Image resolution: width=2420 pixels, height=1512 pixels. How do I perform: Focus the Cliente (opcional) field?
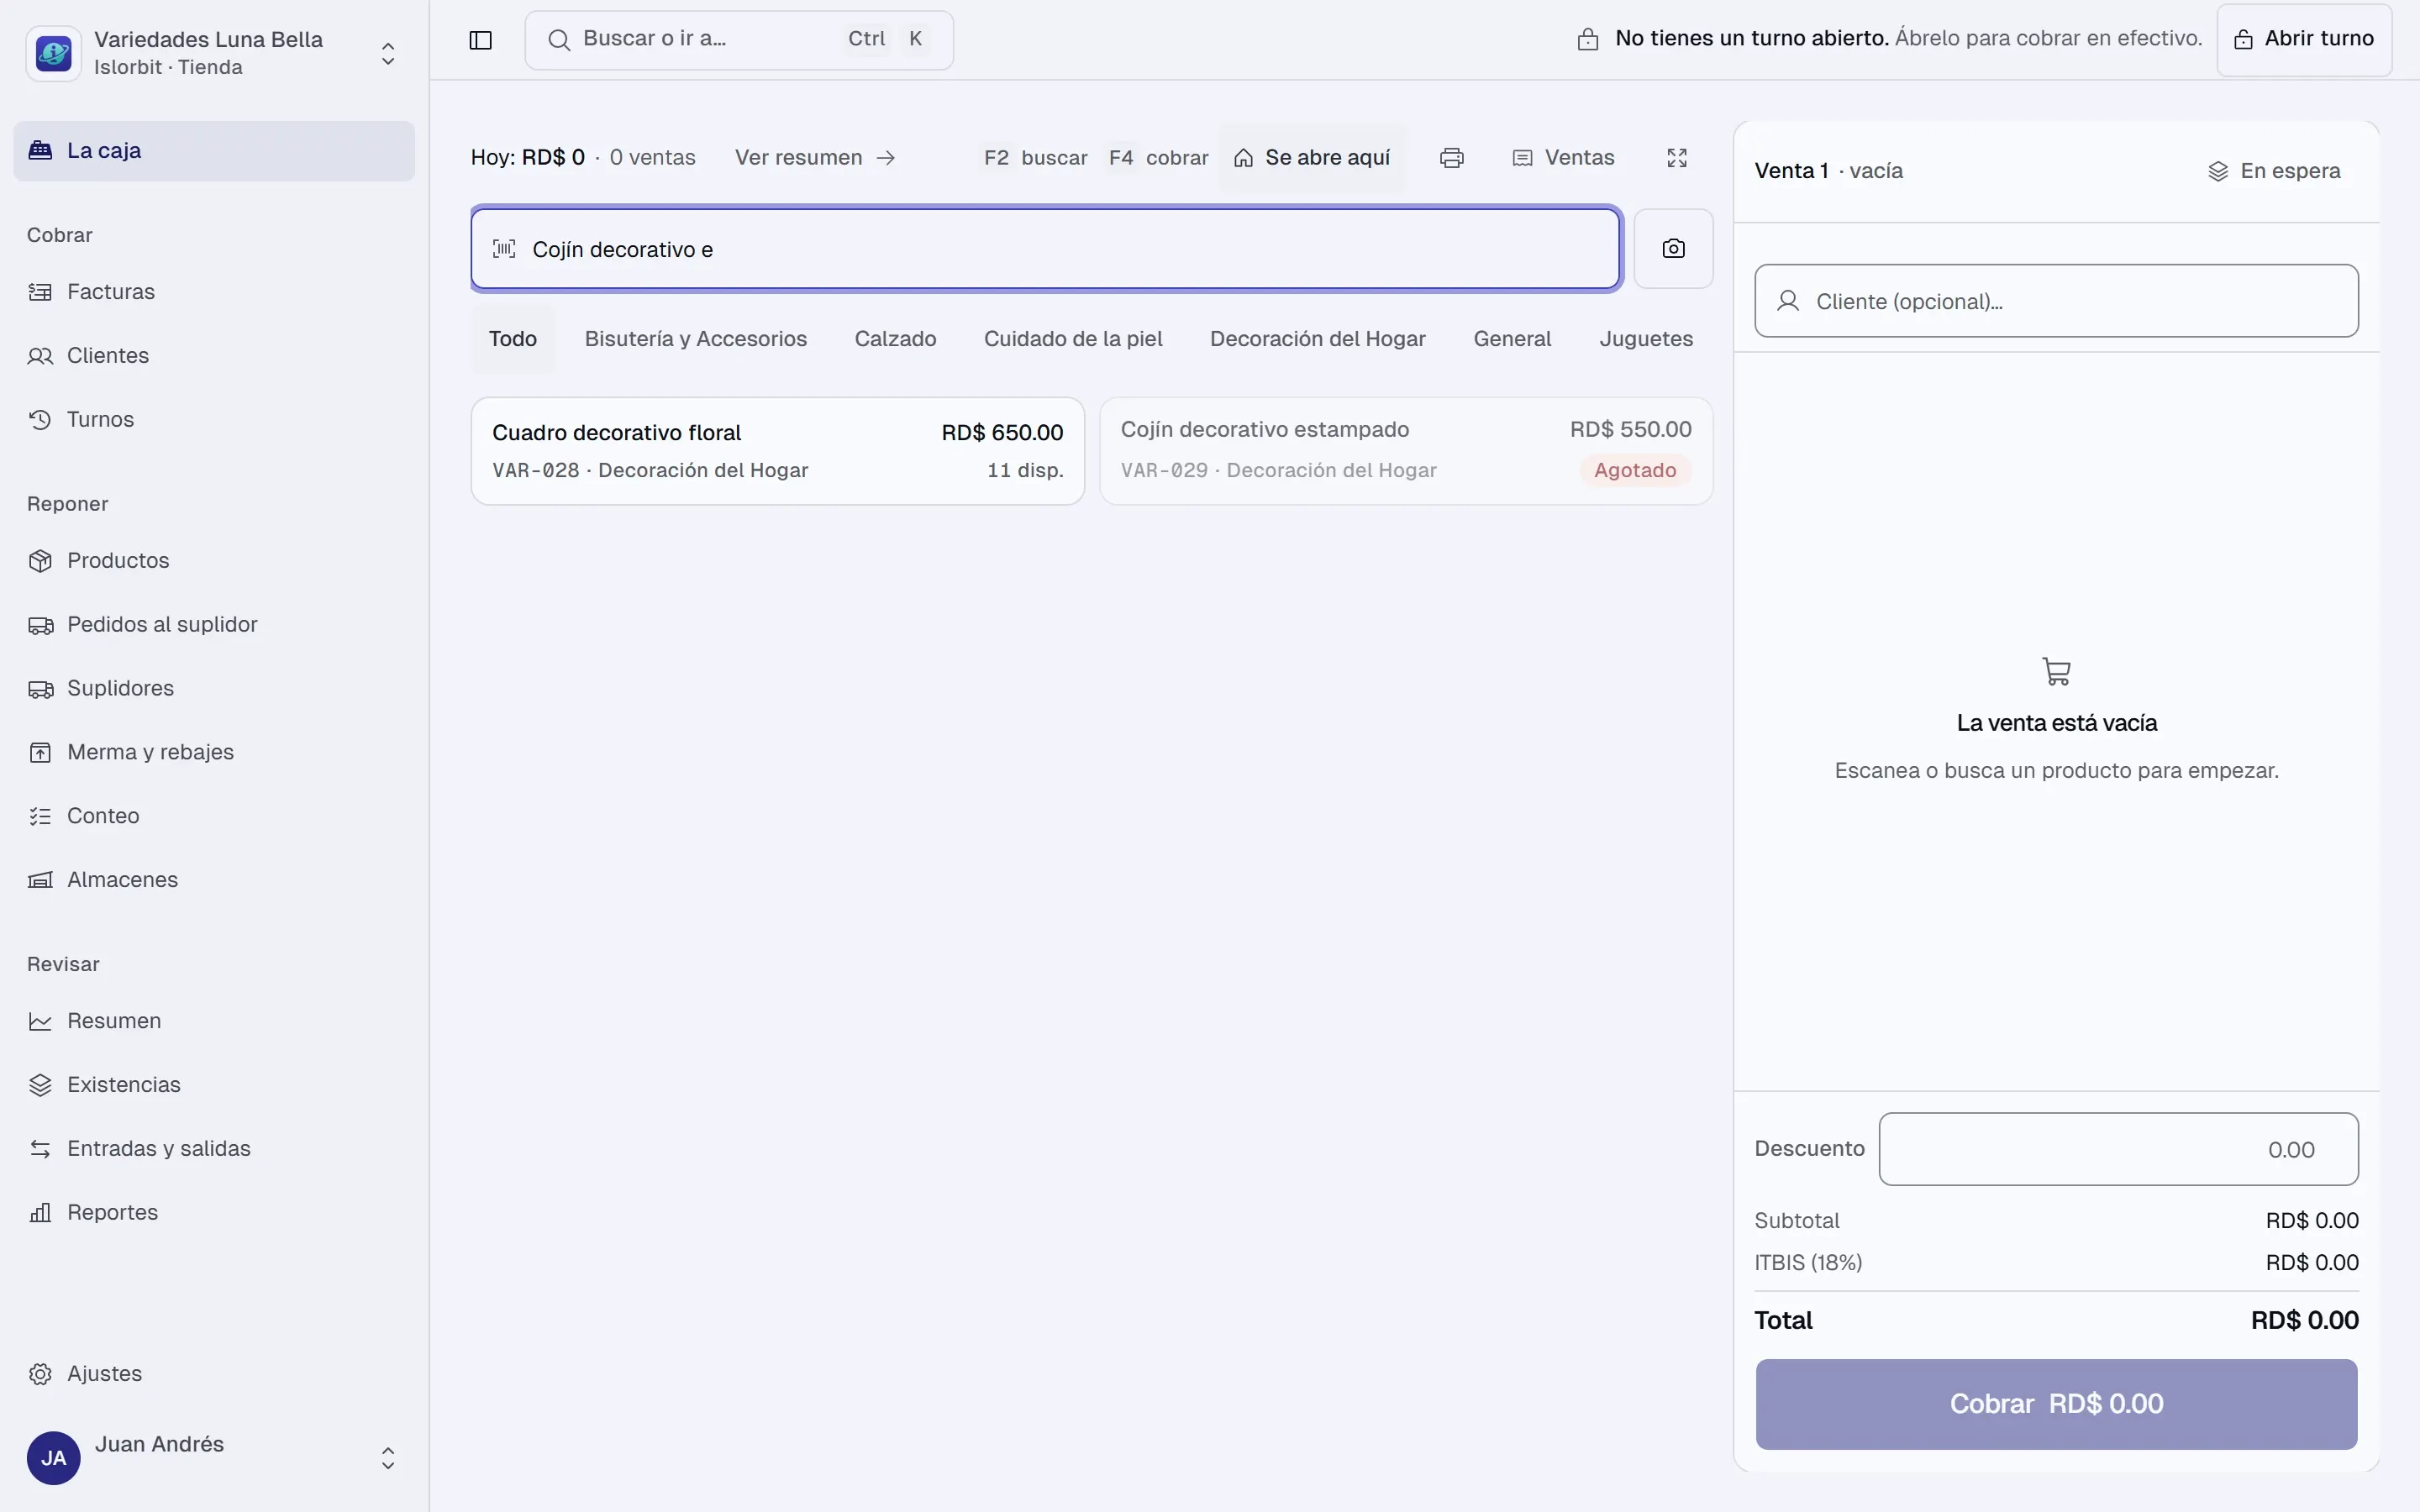(x=2056, y=301)
